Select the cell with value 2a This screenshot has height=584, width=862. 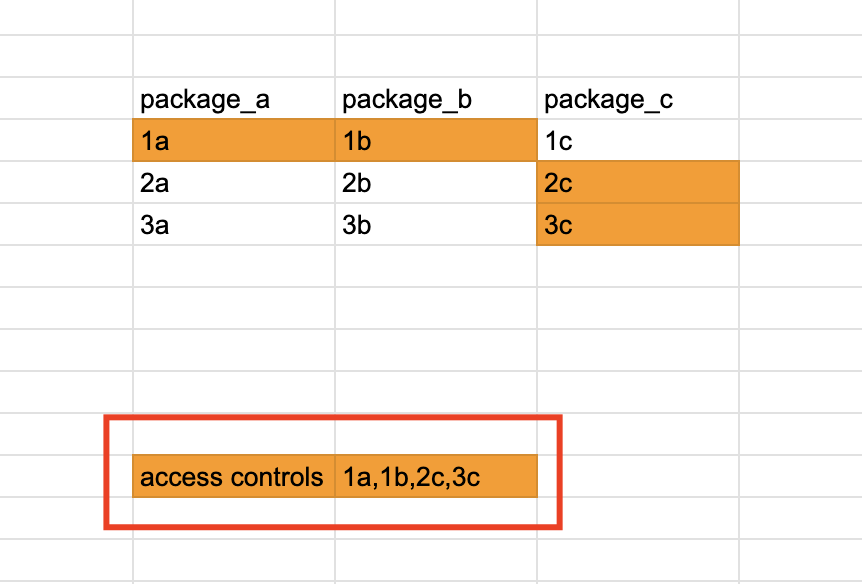[234, 183]
